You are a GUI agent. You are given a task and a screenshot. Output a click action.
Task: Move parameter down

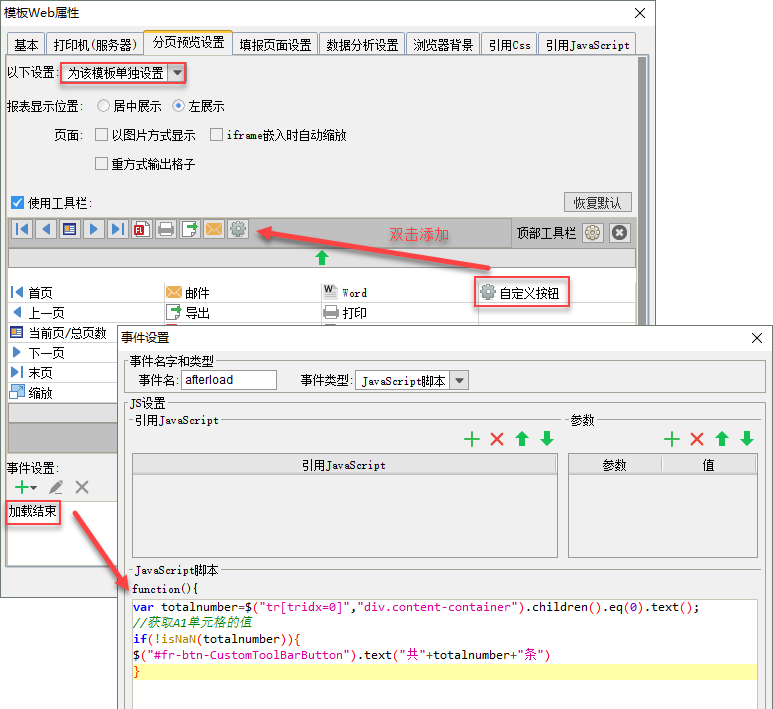coord(747,439)
